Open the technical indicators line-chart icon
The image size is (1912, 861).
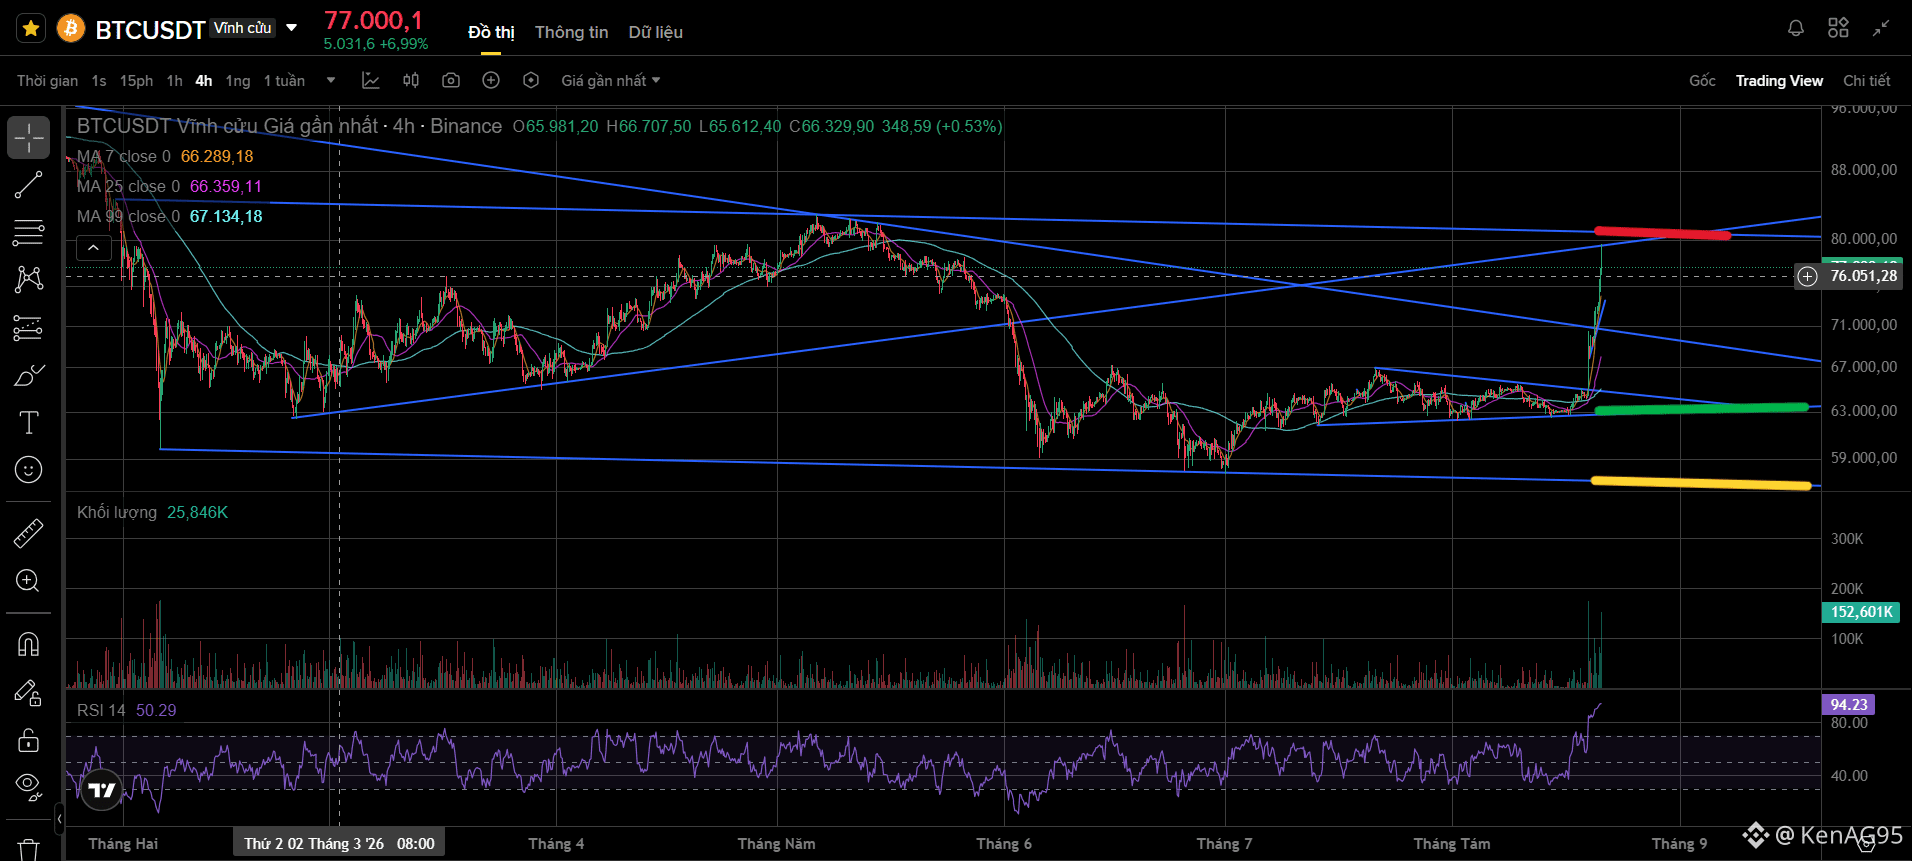pos(370,80)
